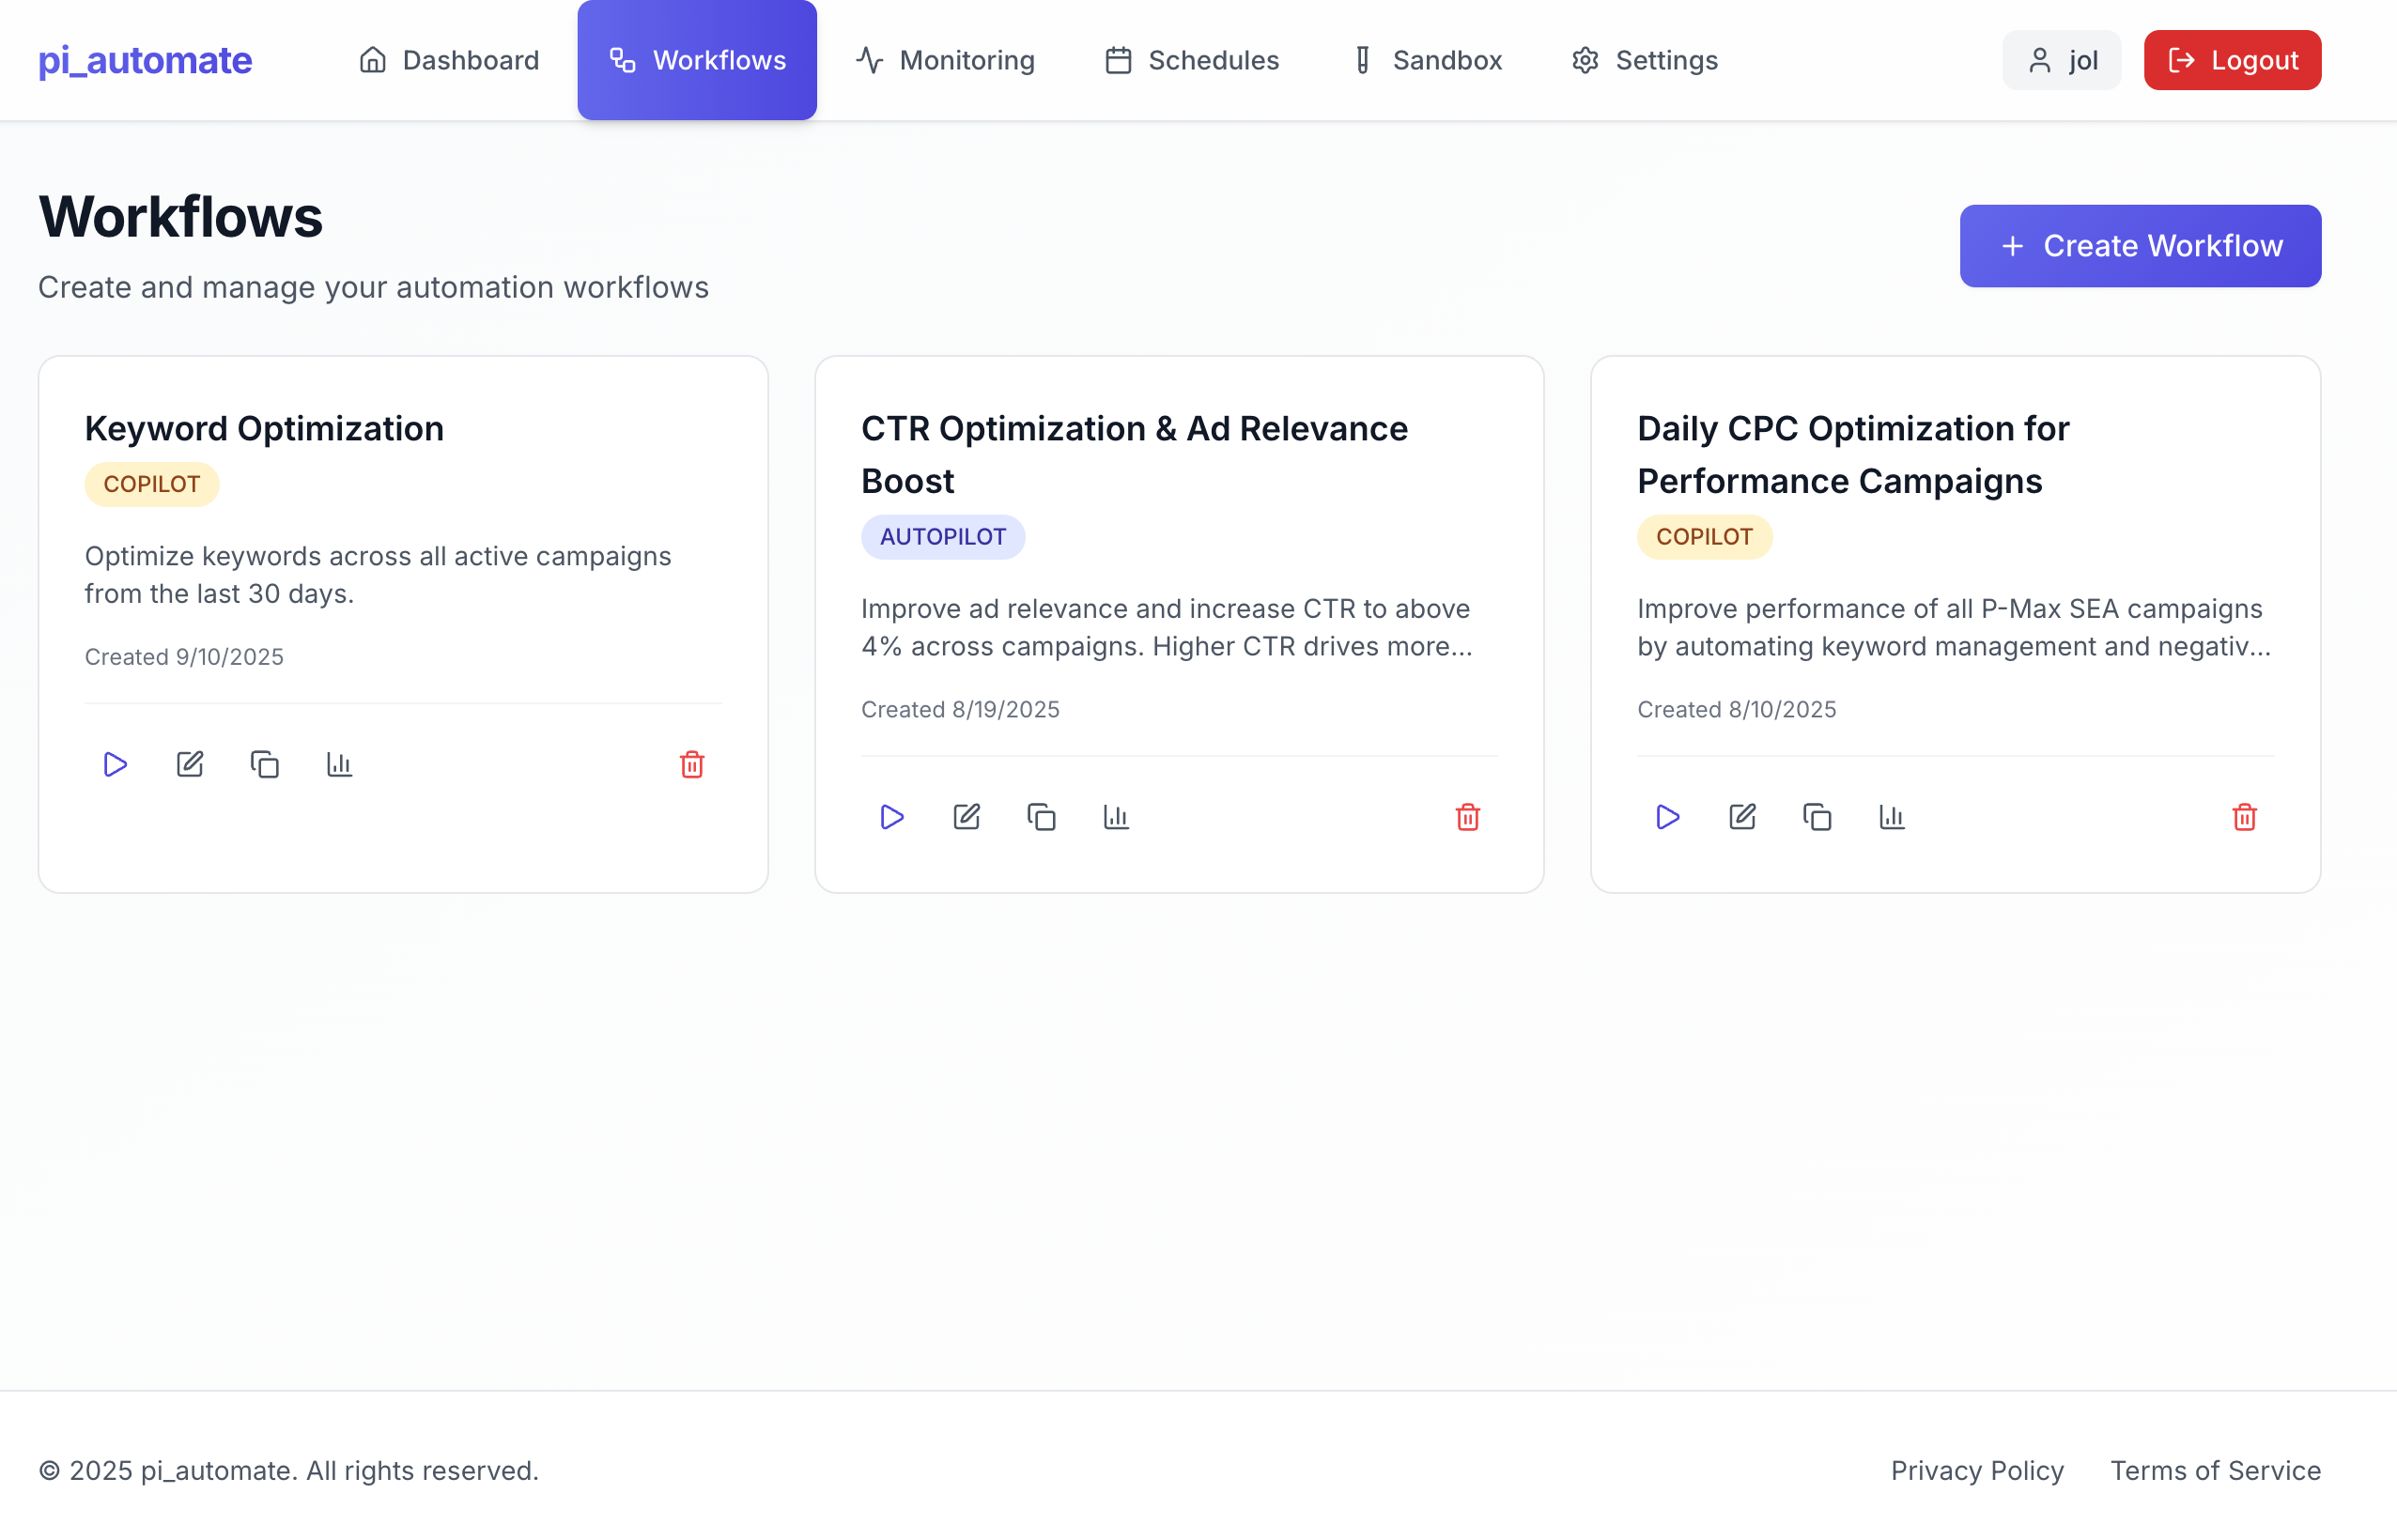
Task: Run the Keyword Optimization workflow
Action: coord(115,764)
